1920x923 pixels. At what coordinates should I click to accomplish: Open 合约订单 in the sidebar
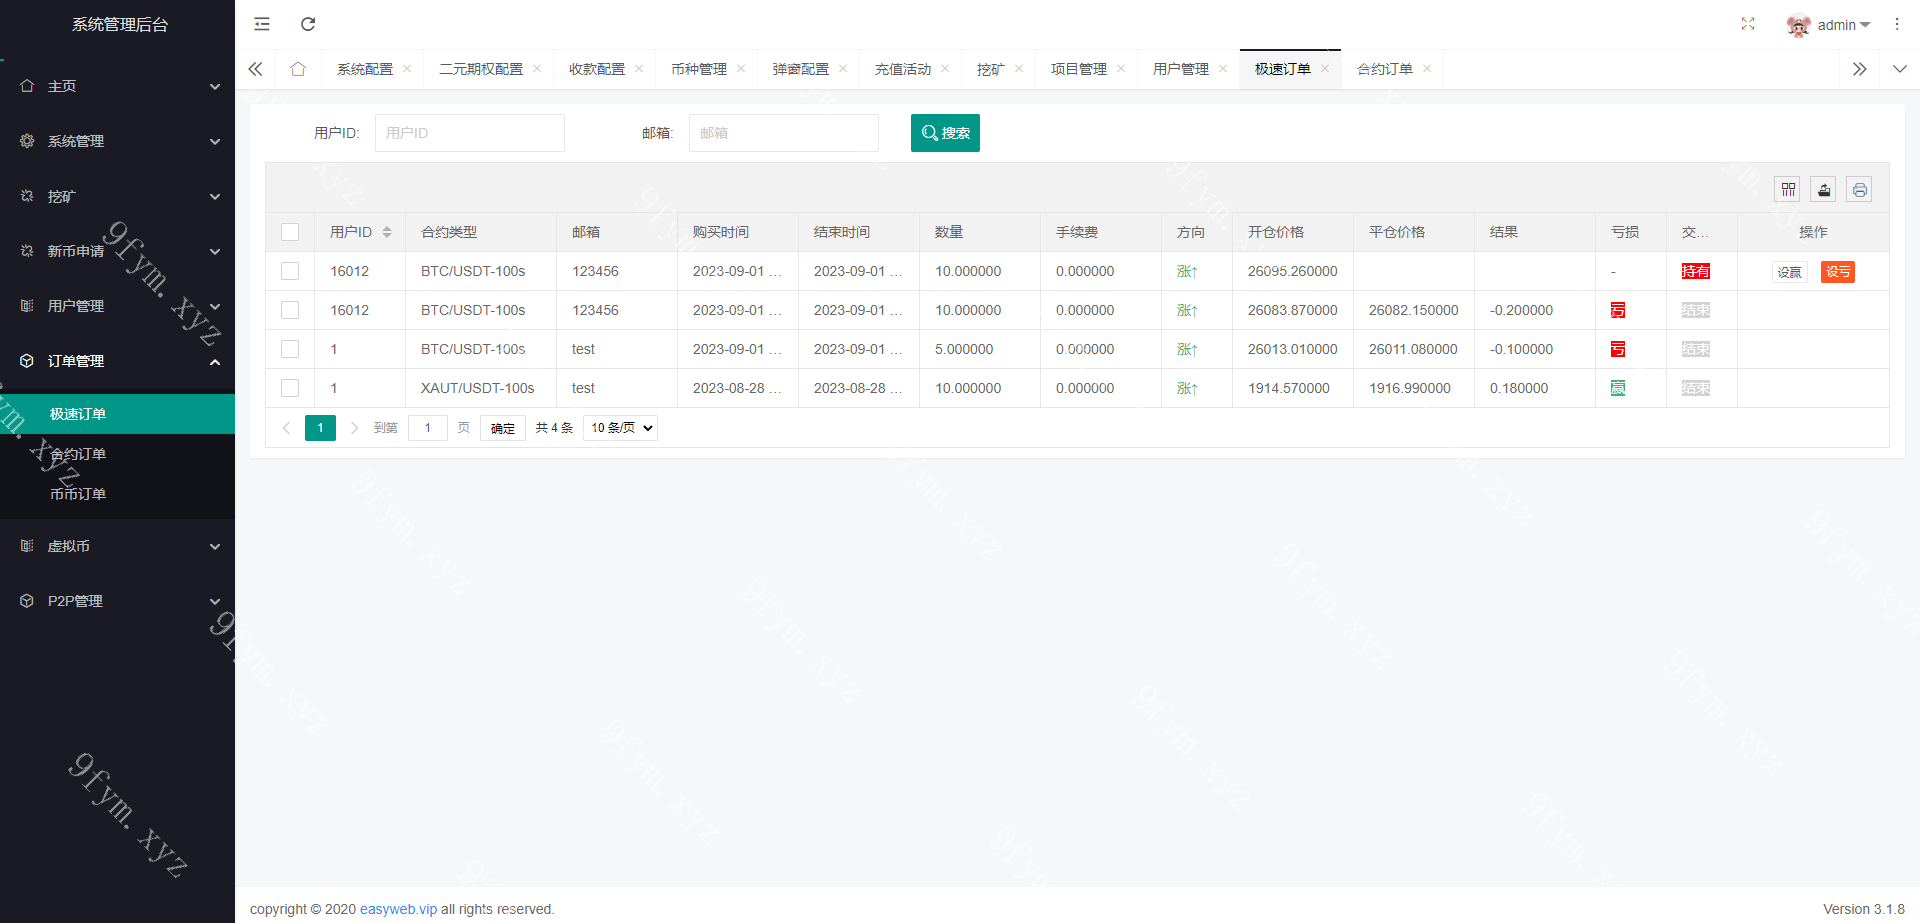coord(117,454)
